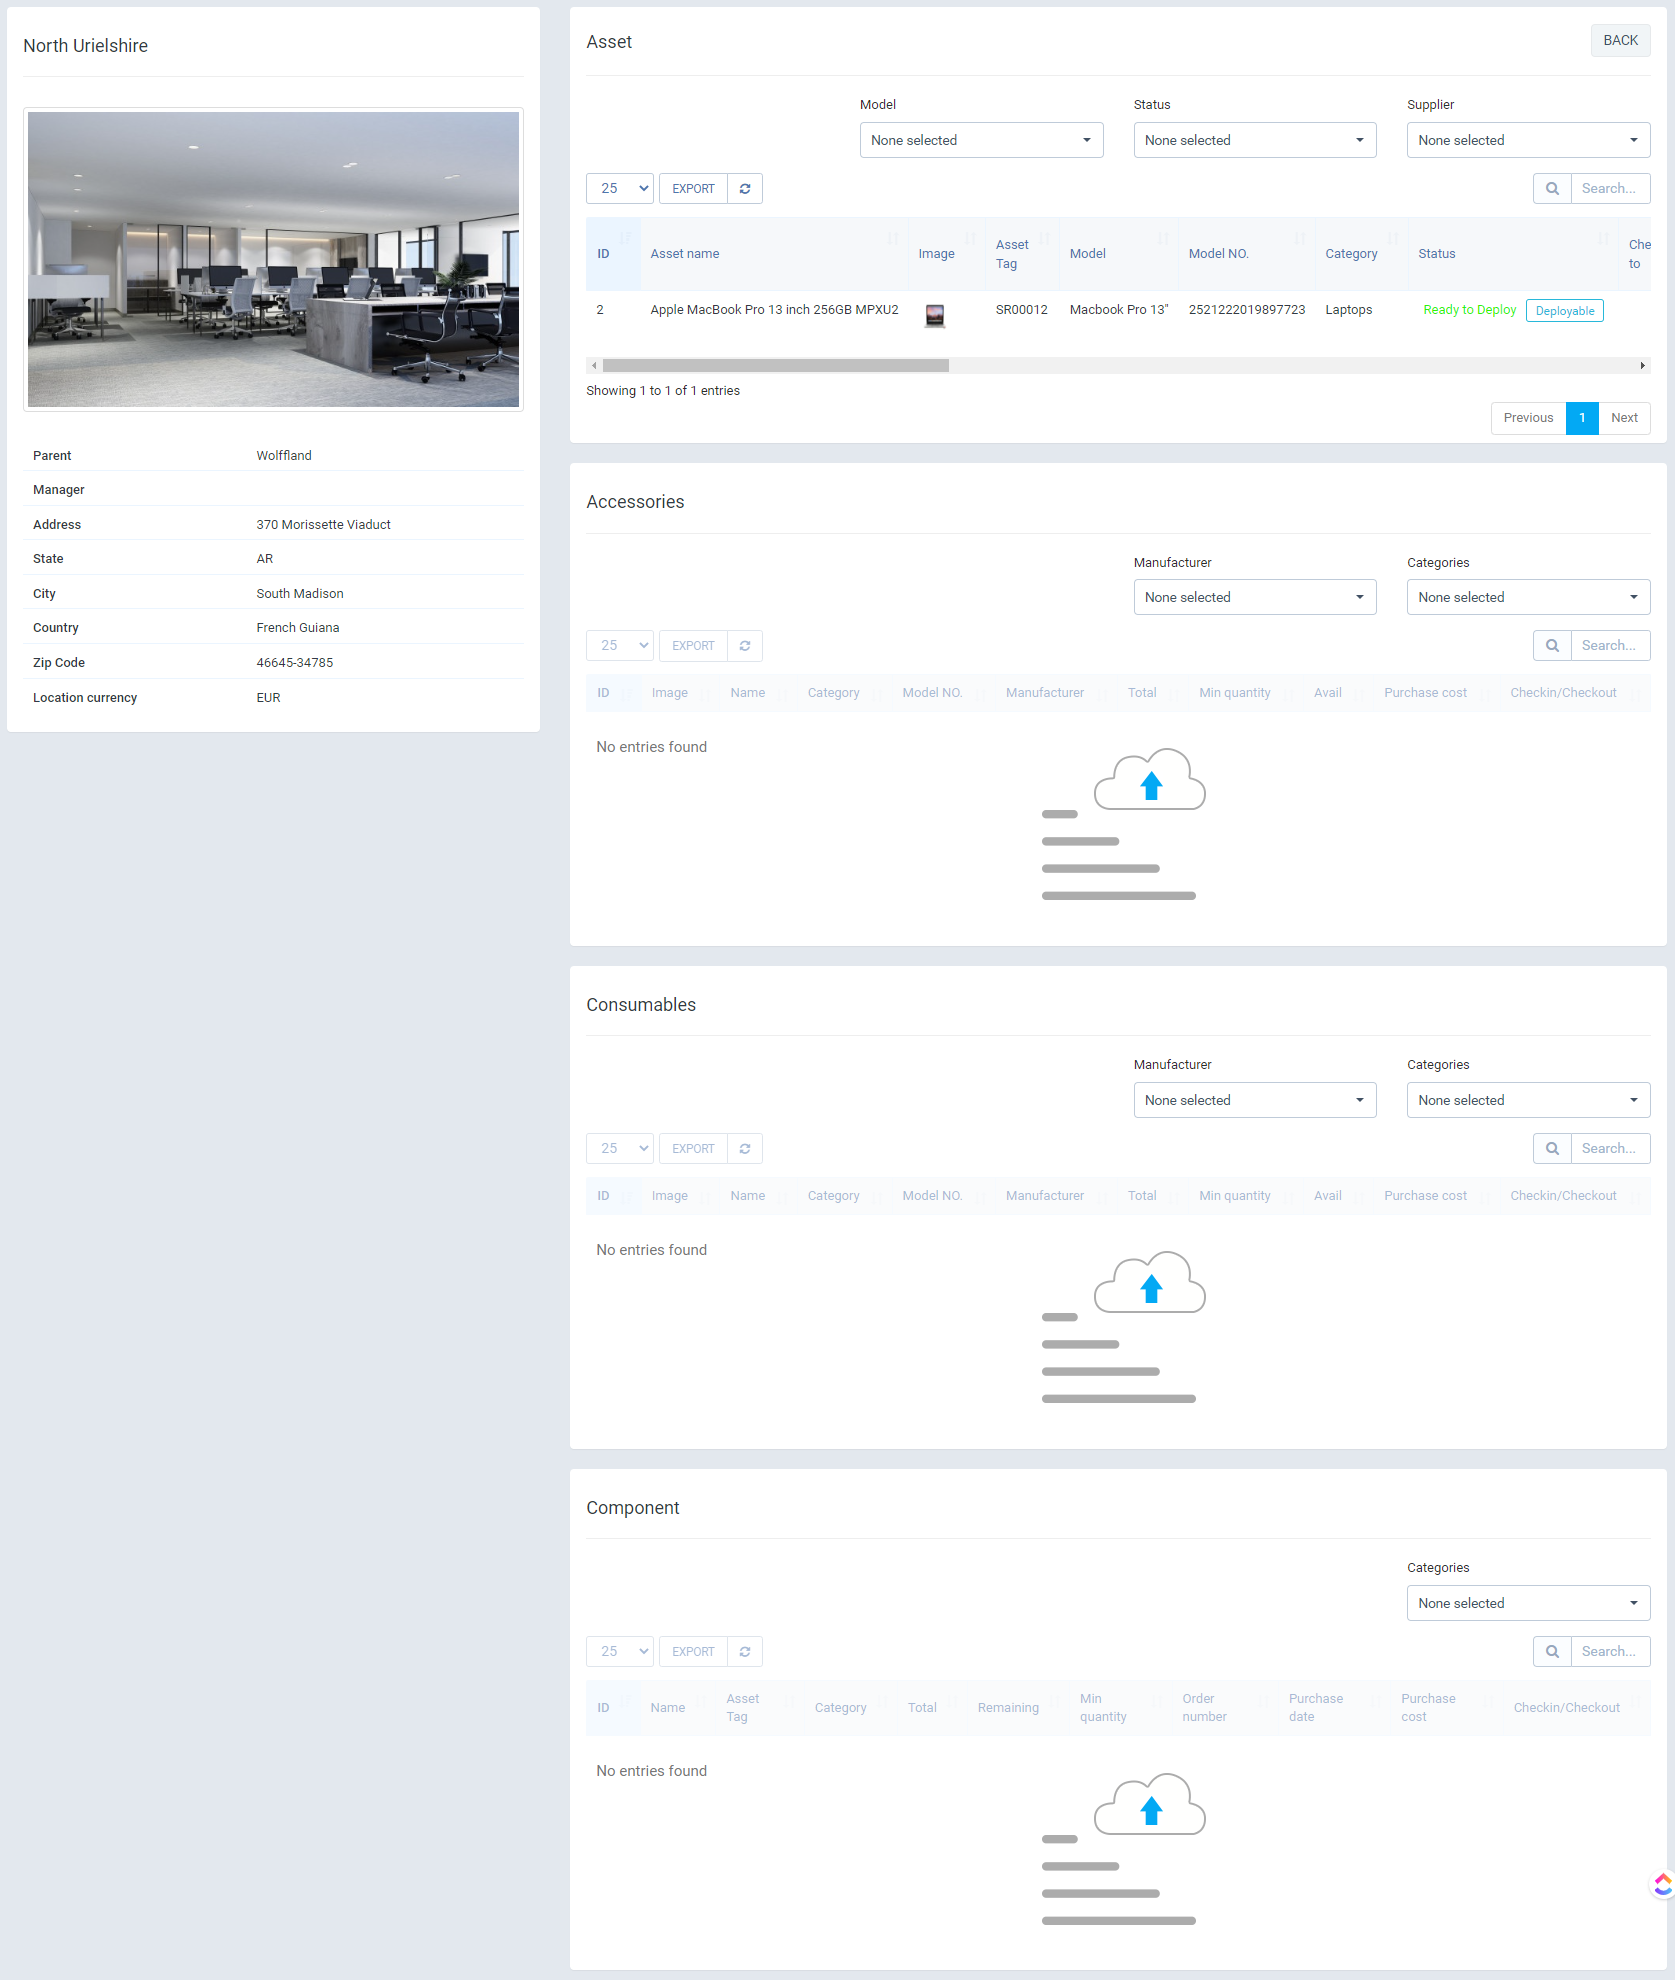The height and width of the screenshot is (1980, 1675).
Task: Click the Accessories search magnifier icon
Action: (x=1552, y=645)
